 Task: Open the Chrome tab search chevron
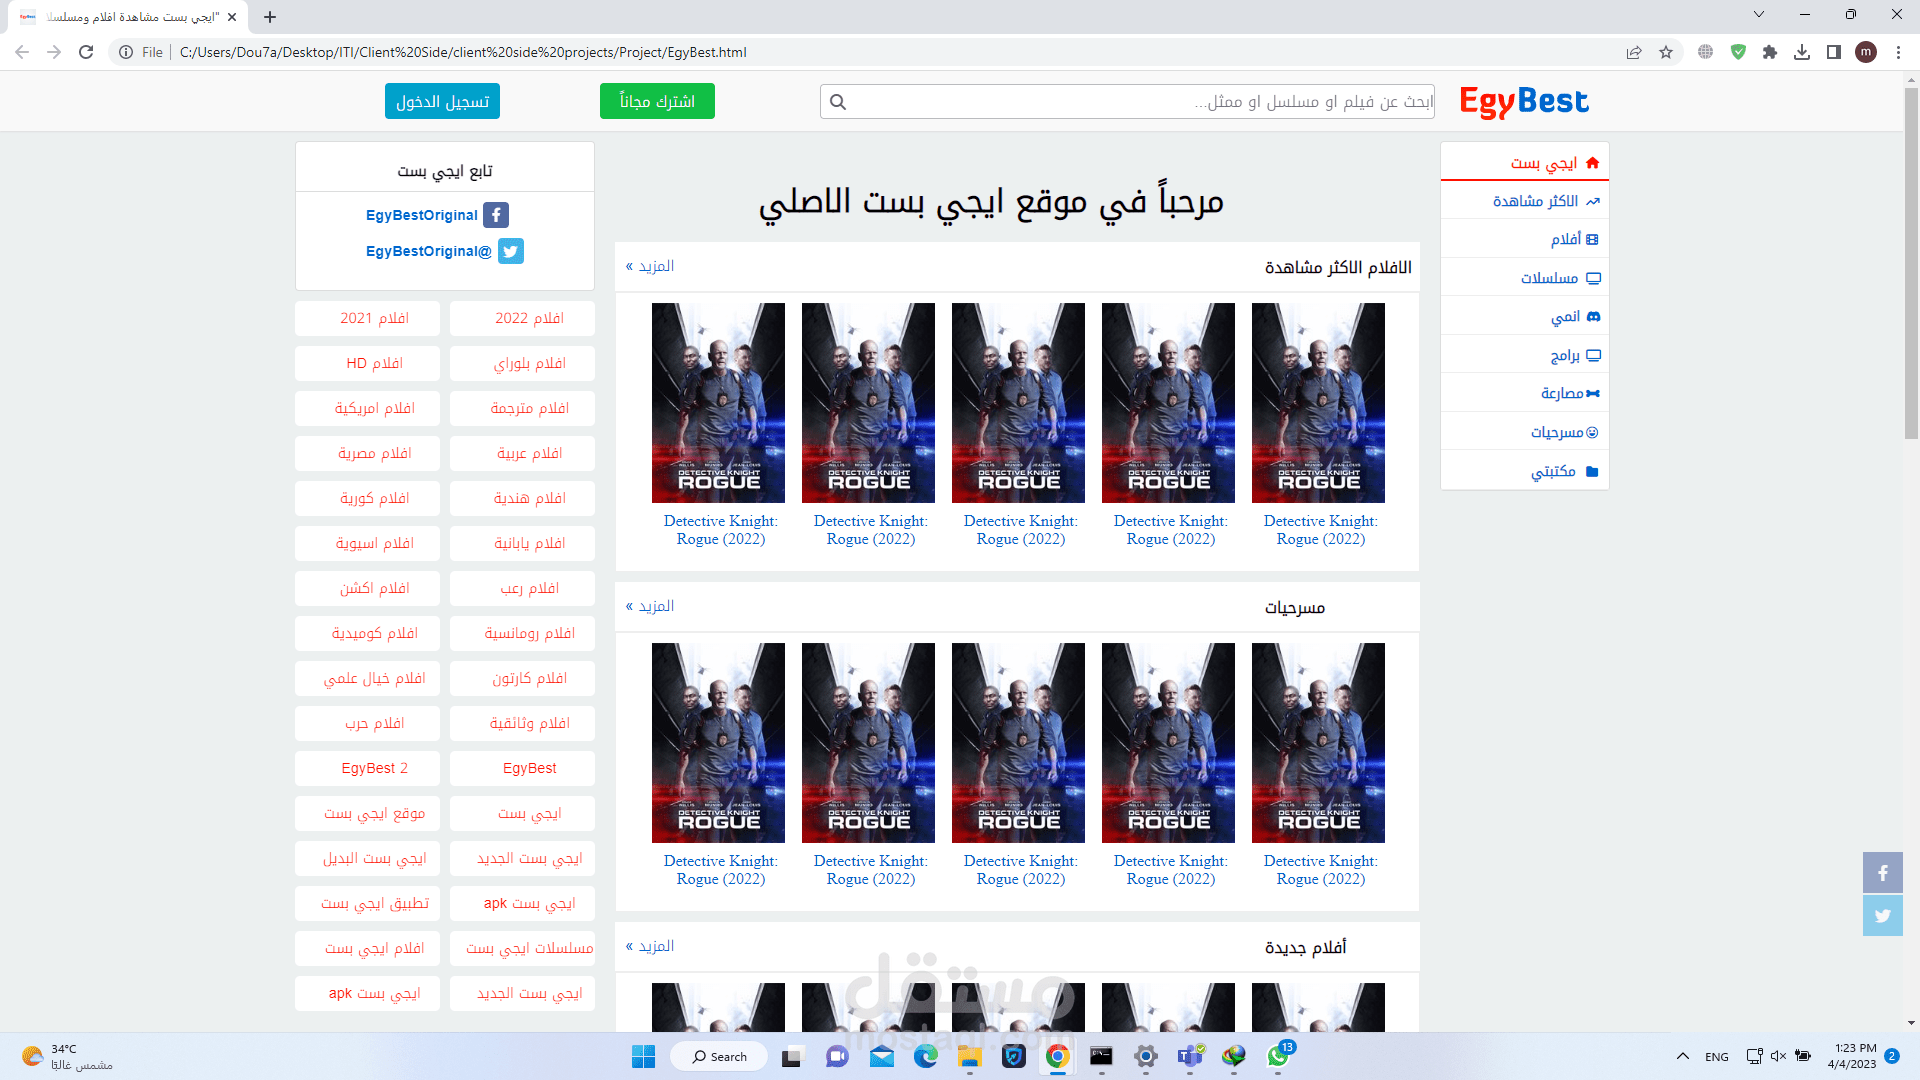(1759, 15)
